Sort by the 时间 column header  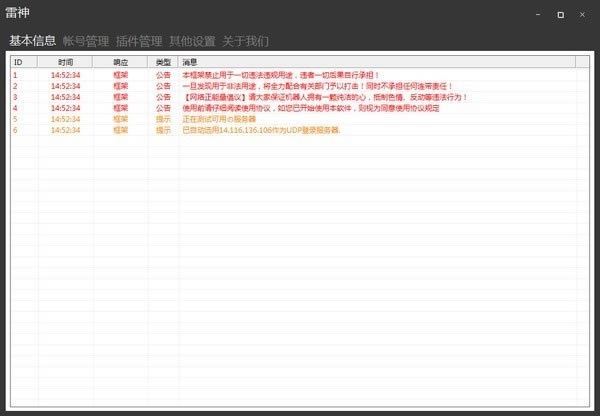coord(65,62)
